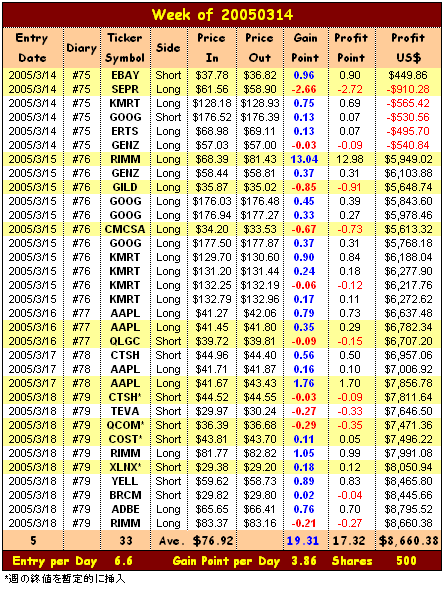444x596 pixels.
Task: Click the $44.96 price in cell
Action: click(212, 355)
